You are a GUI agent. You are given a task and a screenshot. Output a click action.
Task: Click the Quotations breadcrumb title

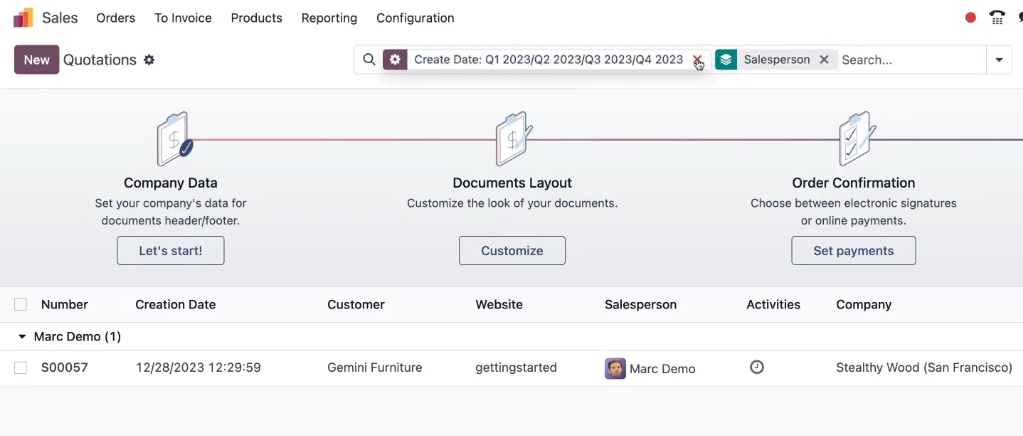tap(100, 60)
